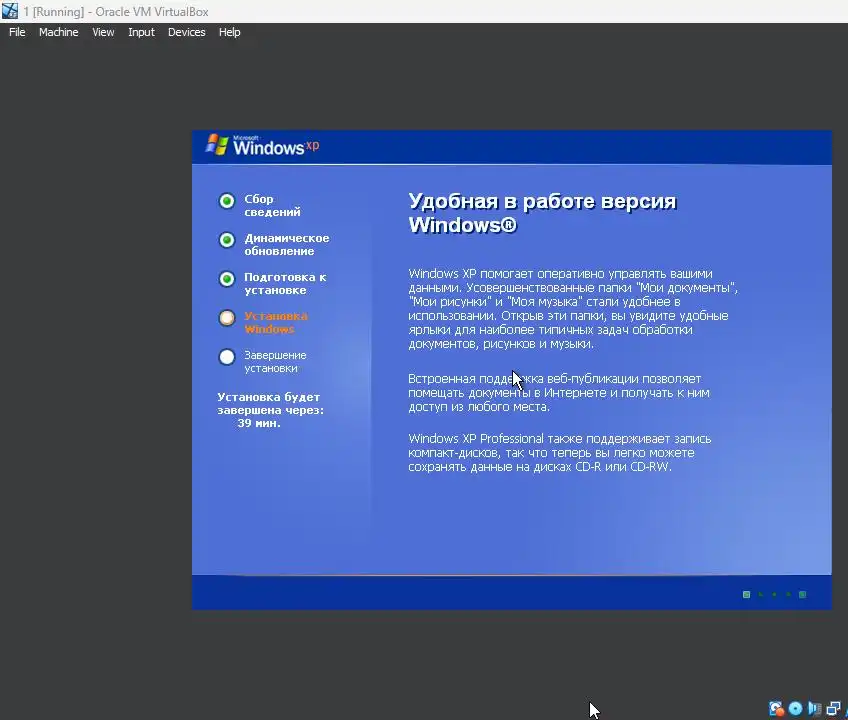Click the hard disk activity status icon
Viewport: 848px width, 720px height.
click(x=776, y=708)
